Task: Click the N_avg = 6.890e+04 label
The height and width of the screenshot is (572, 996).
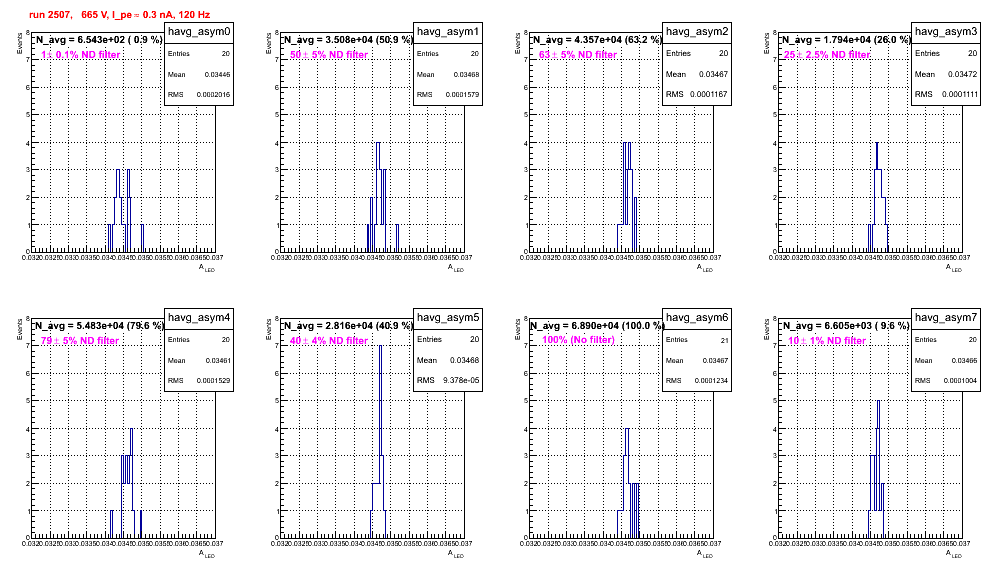Action: 596,325
